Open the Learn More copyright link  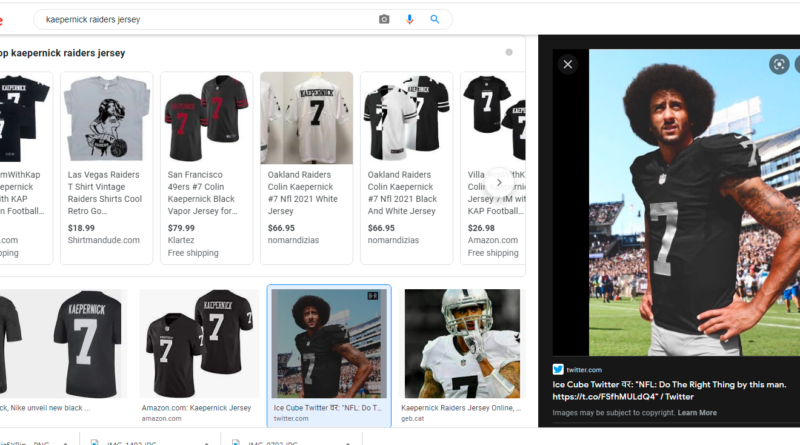697,413
